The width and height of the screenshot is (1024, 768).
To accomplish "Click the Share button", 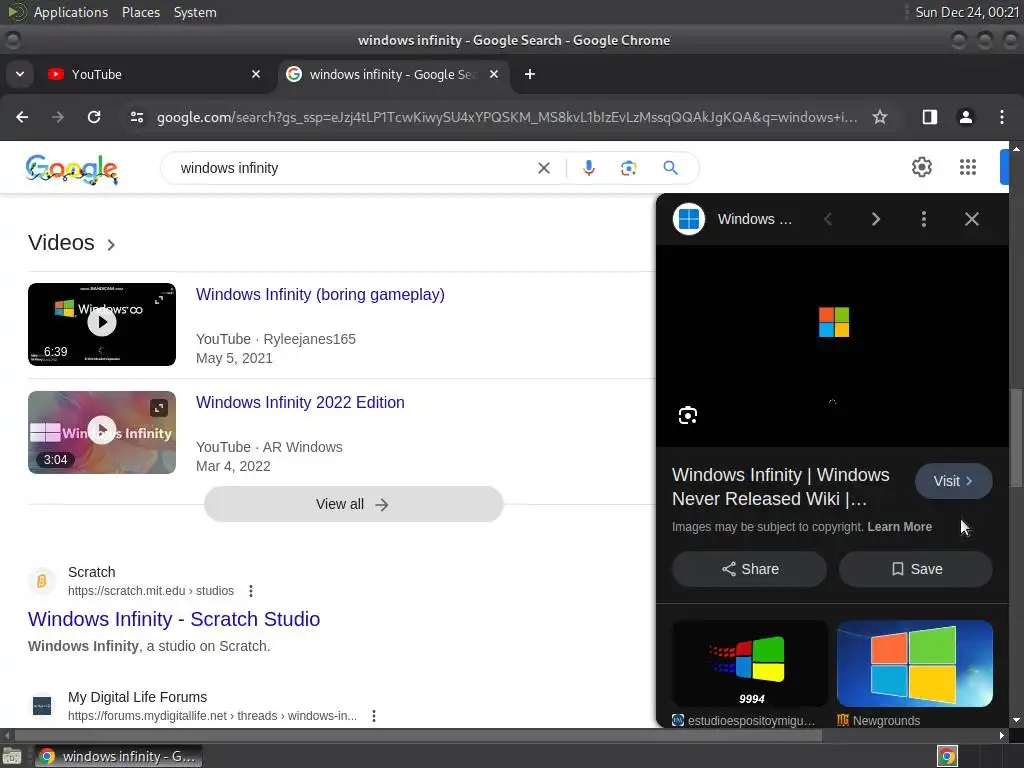I will [750, 569].
